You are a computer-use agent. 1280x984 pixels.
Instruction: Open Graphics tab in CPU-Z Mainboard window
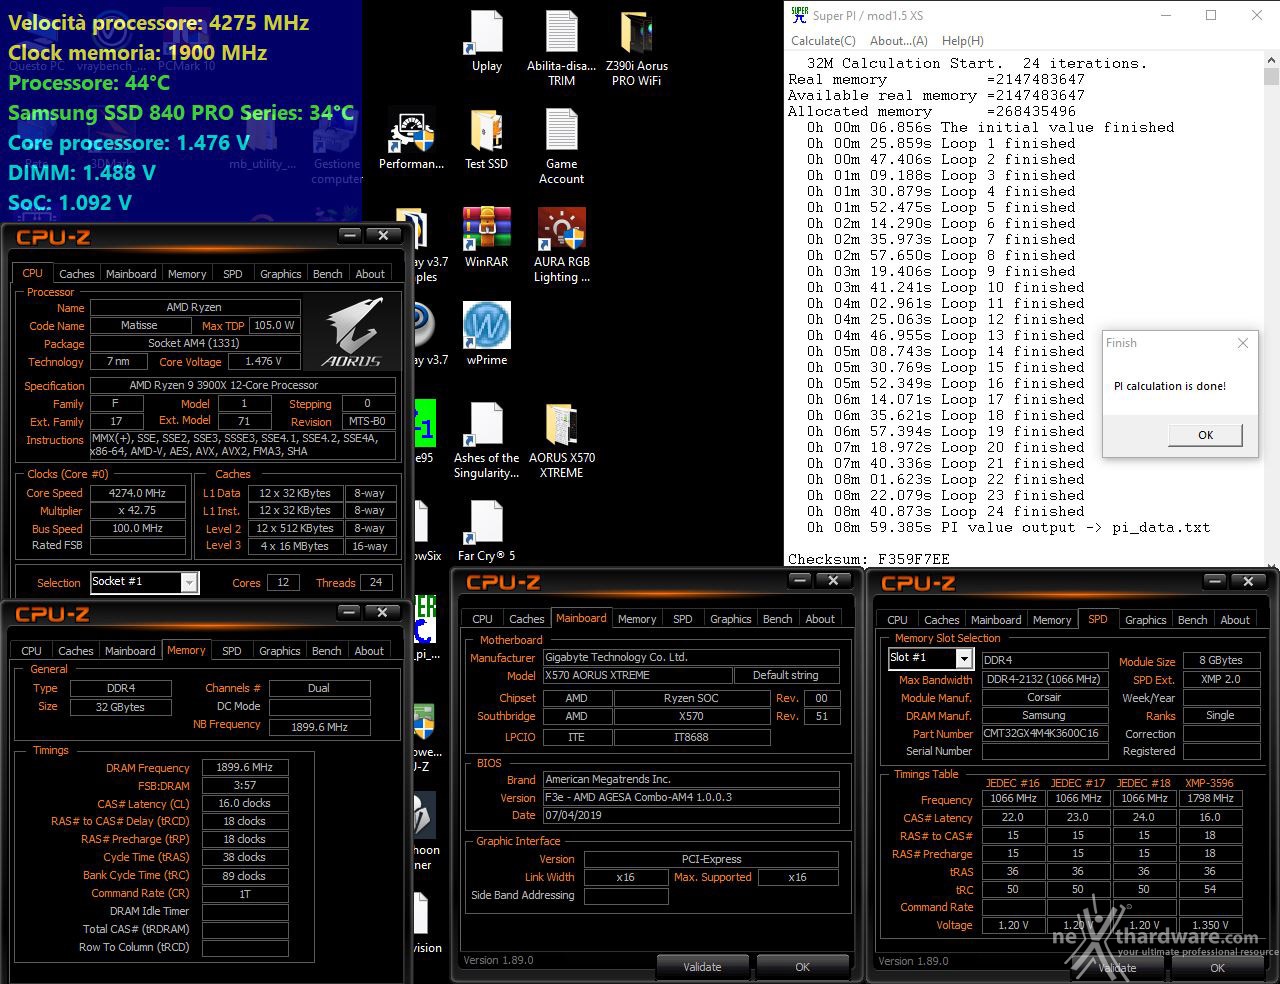click(731, 619)
